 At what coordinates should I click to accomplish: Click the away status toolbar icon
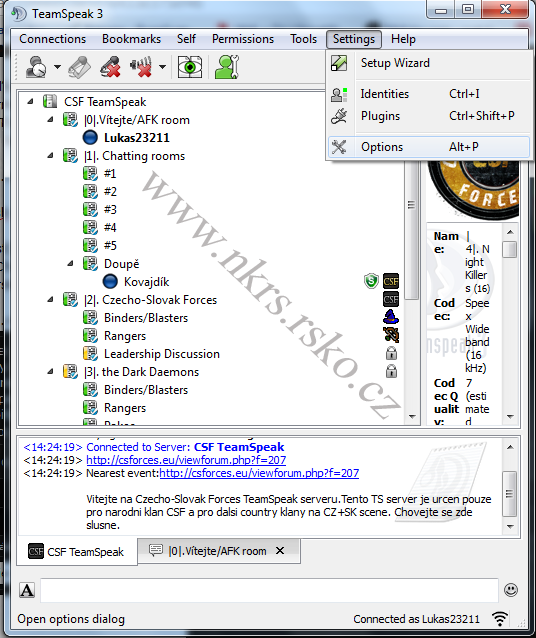36,67
